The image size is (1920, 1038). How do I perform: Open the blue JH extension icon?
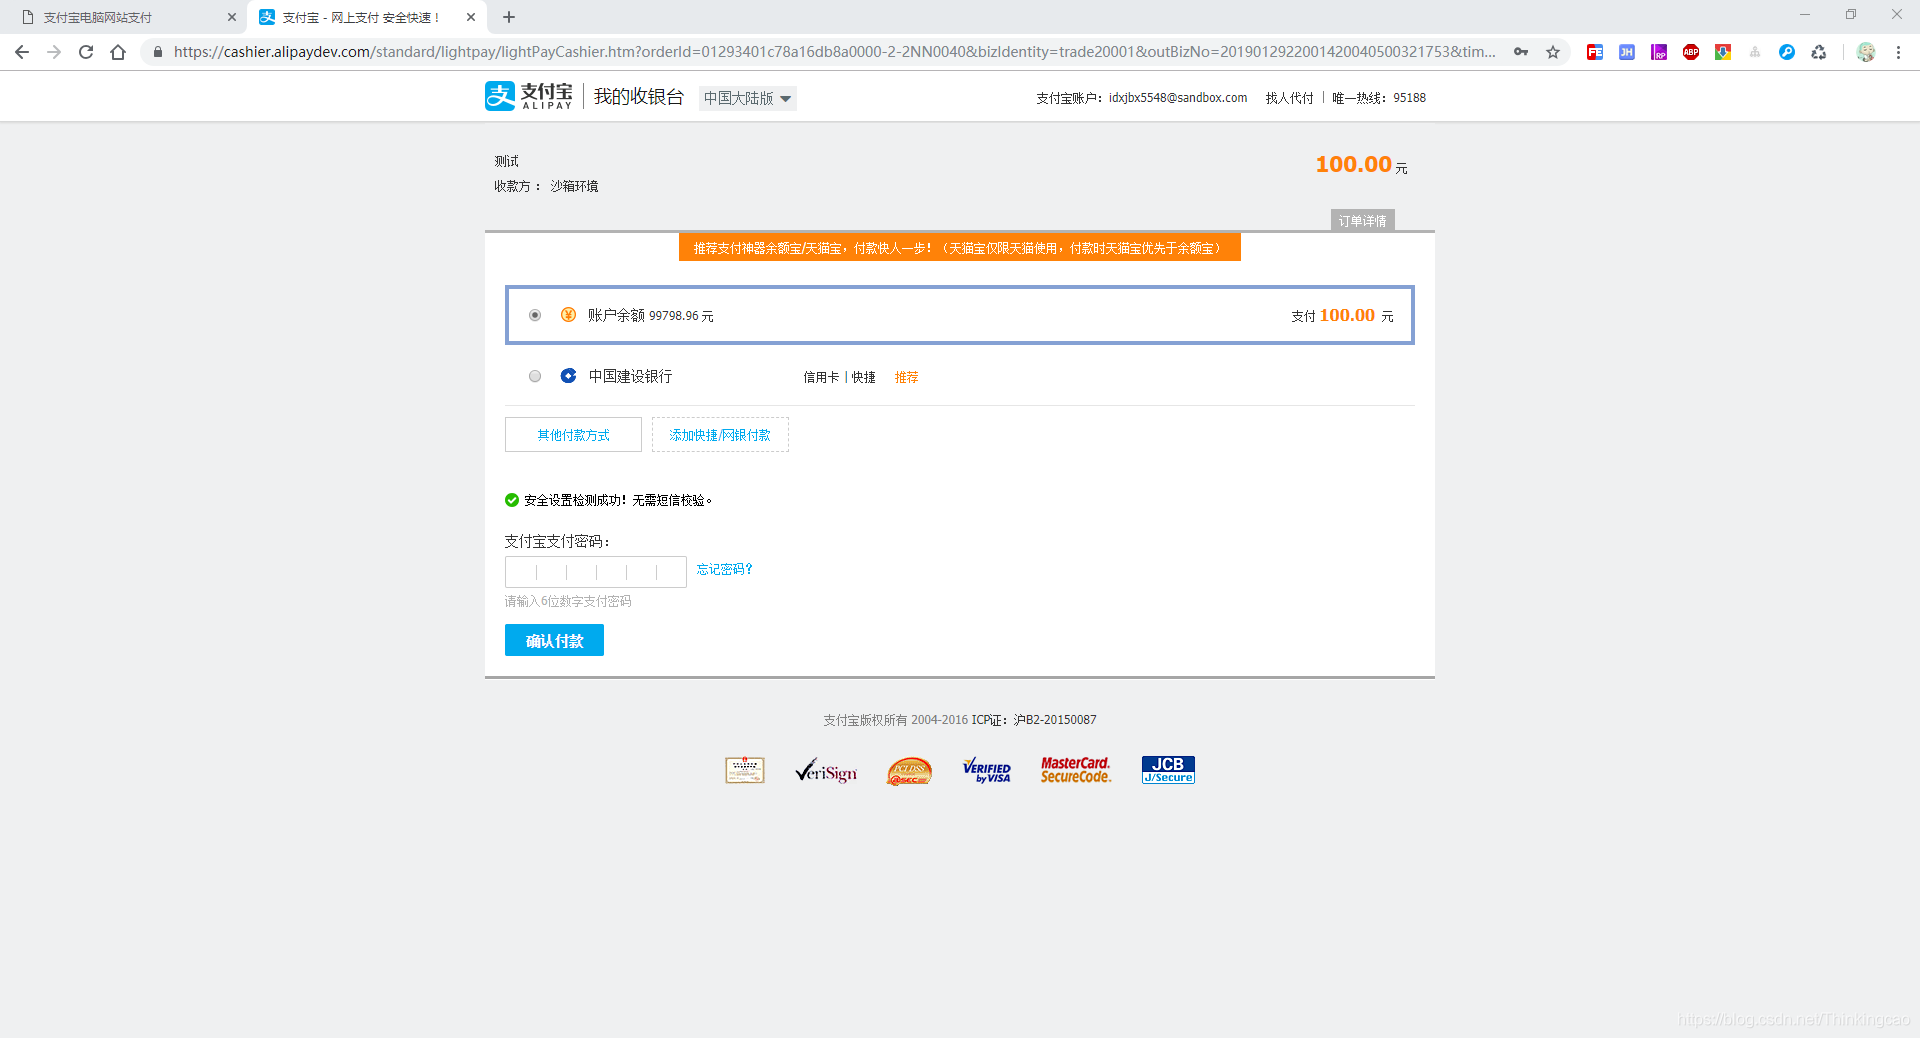[1627, 52]
